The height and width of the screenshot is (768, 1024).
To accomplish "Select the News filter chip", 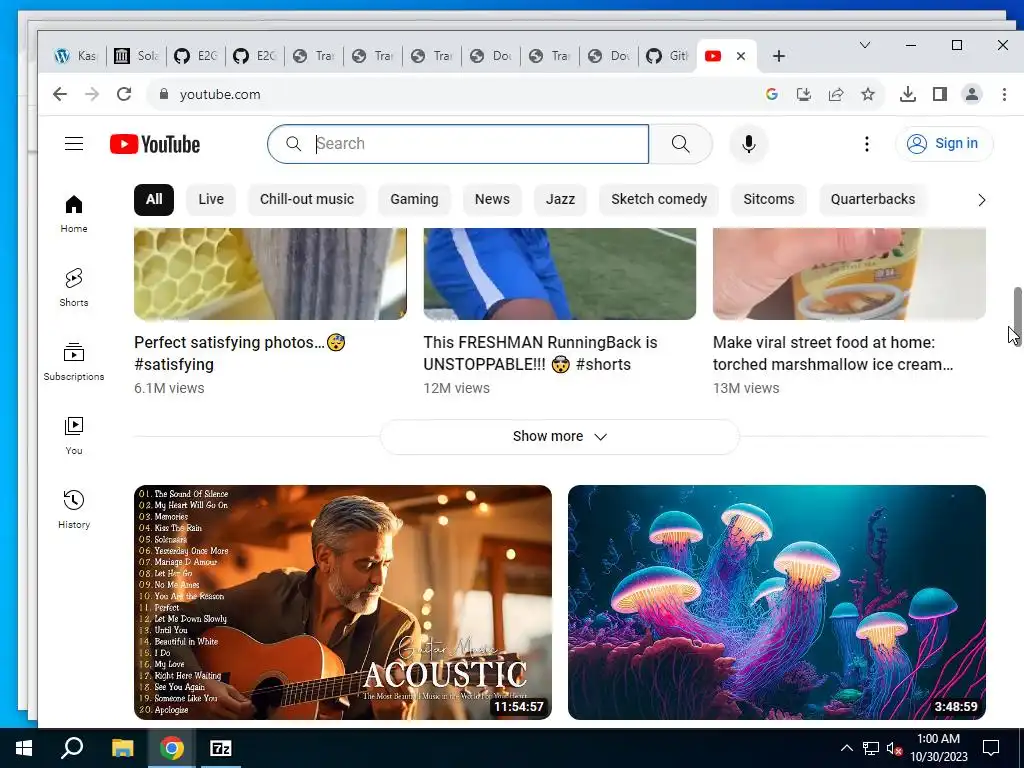I will pos(492,199).
